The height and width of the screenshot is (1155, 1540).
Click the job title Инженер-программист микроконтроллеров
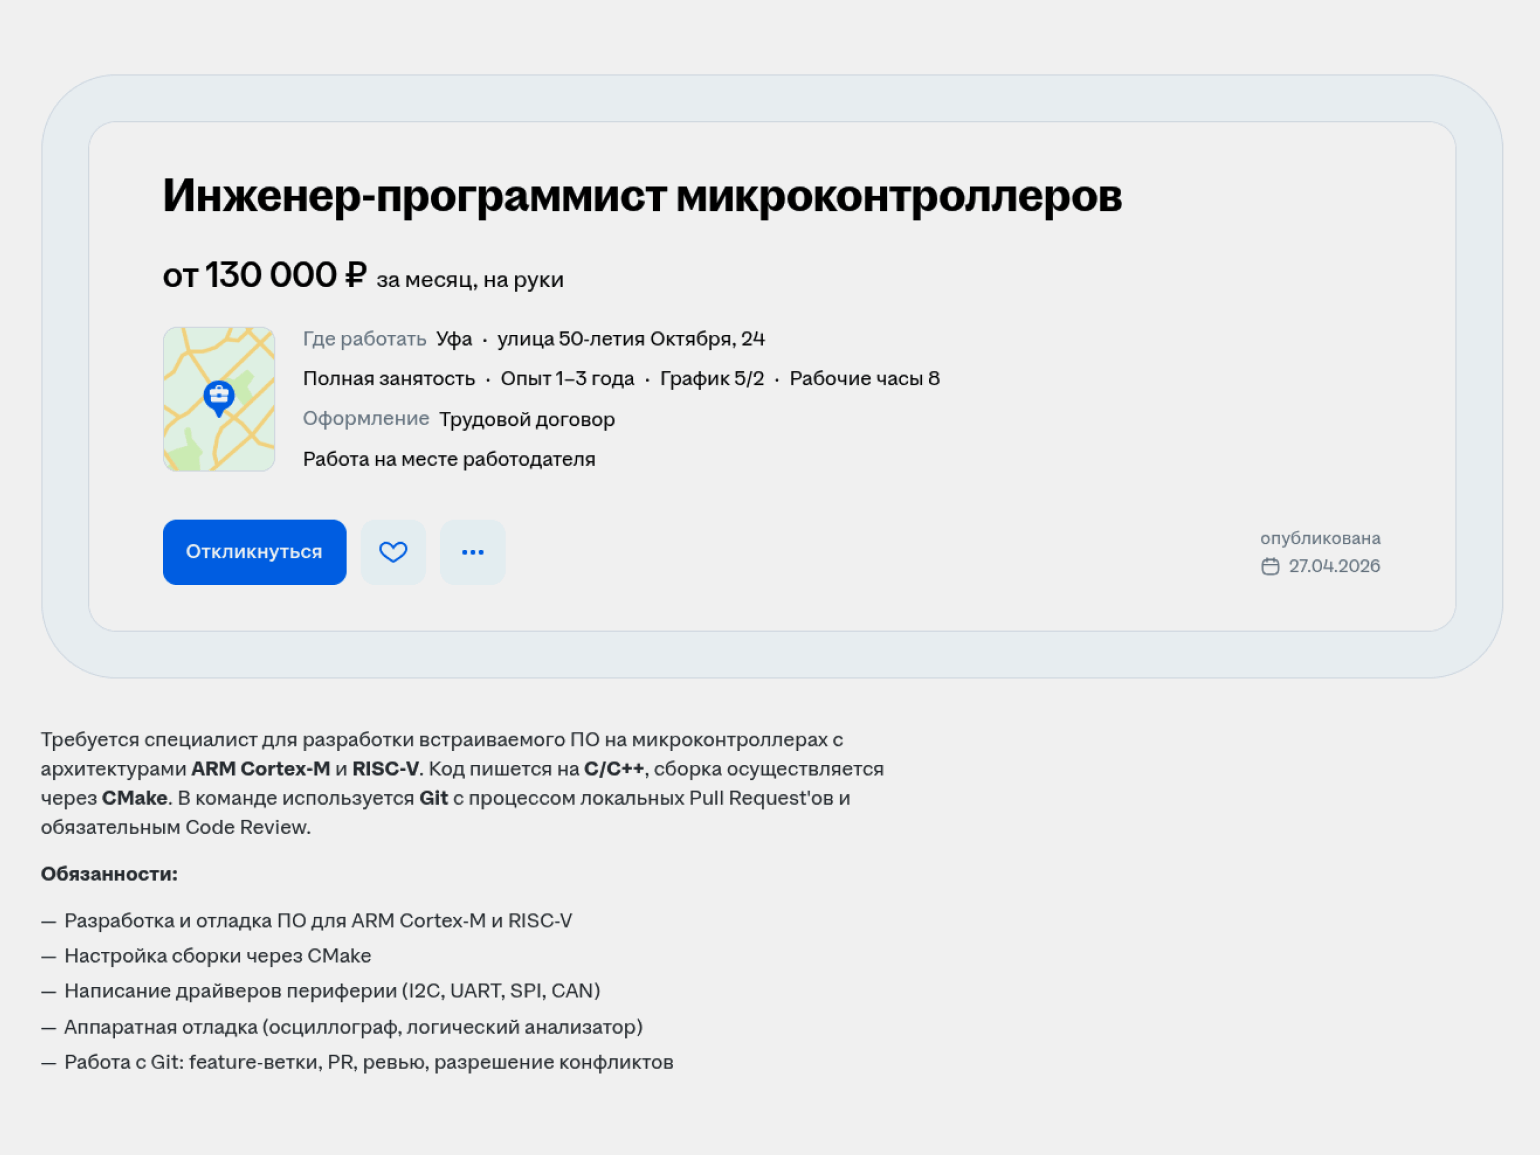tap(642, 196)
